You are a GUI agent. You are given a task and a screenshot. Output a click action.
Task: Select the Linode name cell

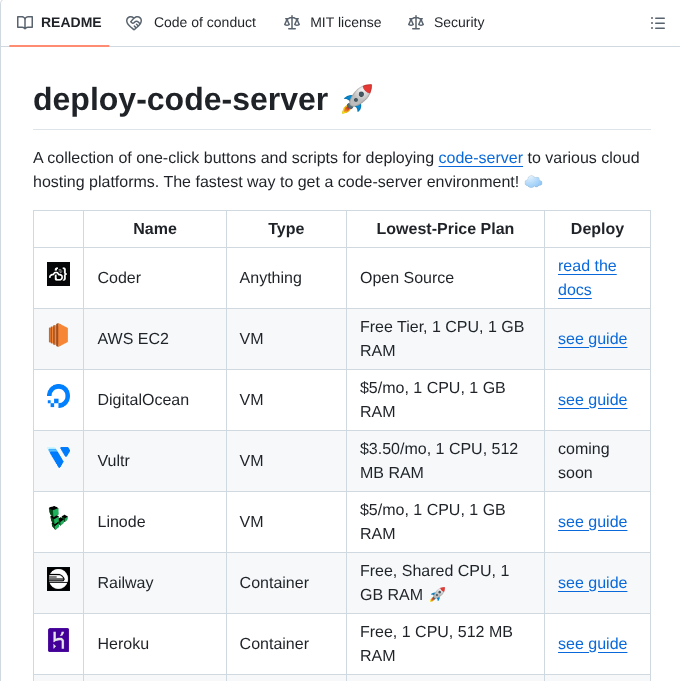155,522
